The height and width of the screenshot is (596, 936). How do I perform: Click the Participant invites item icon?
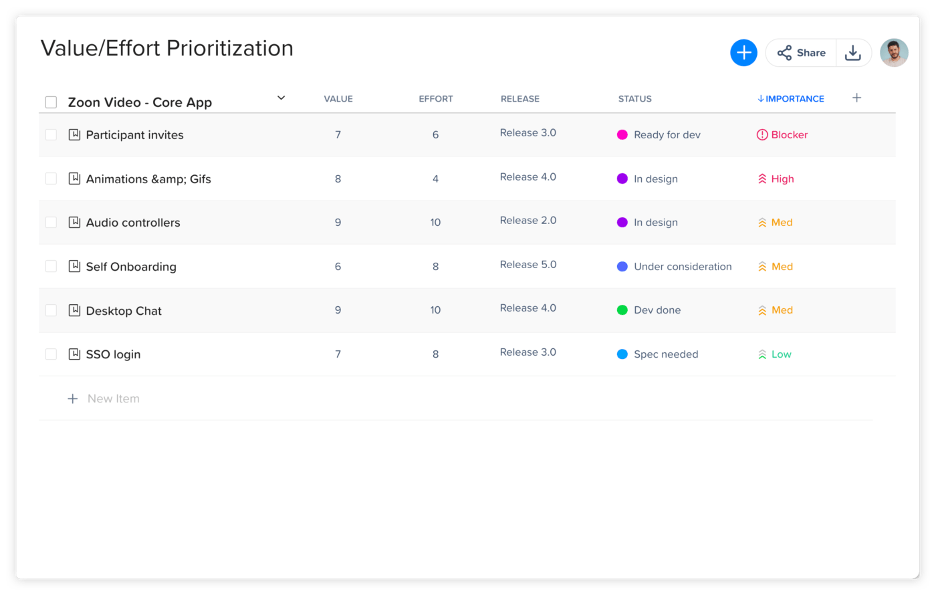(x=74, y=135)
